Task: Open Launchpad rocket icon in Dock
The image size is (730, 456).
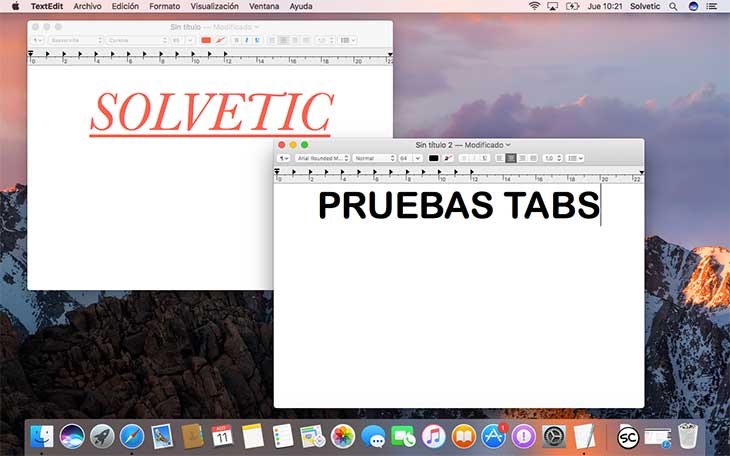Action: [x=102, y=436]
